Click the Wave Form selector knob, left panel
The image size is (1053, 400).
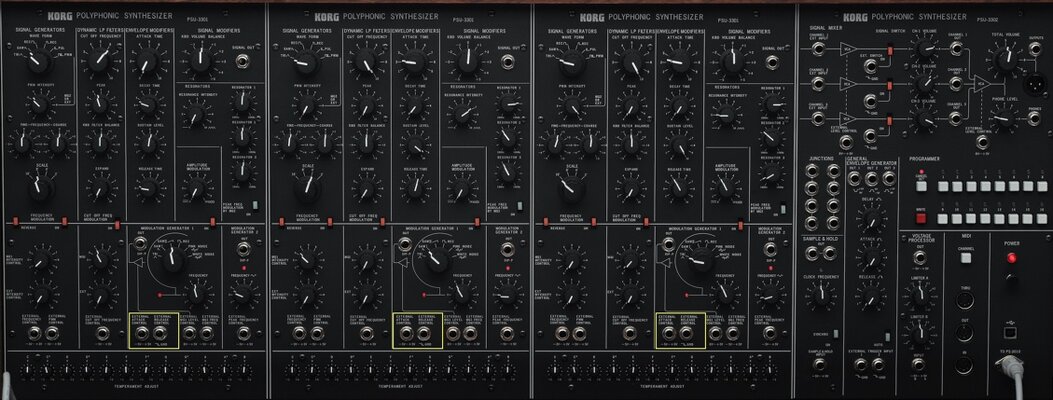(39, 62)
